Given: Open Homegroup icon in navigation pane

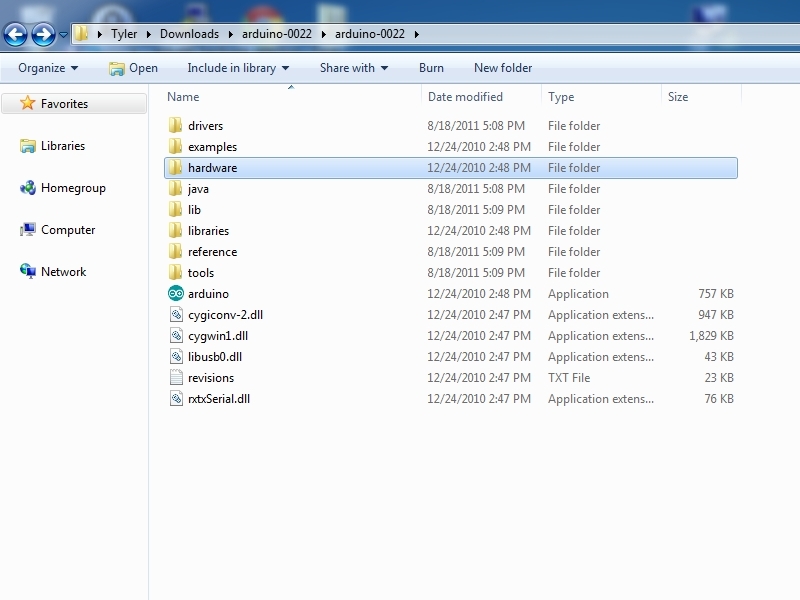Looking at the screenshot, I should [x=28, y=188].
